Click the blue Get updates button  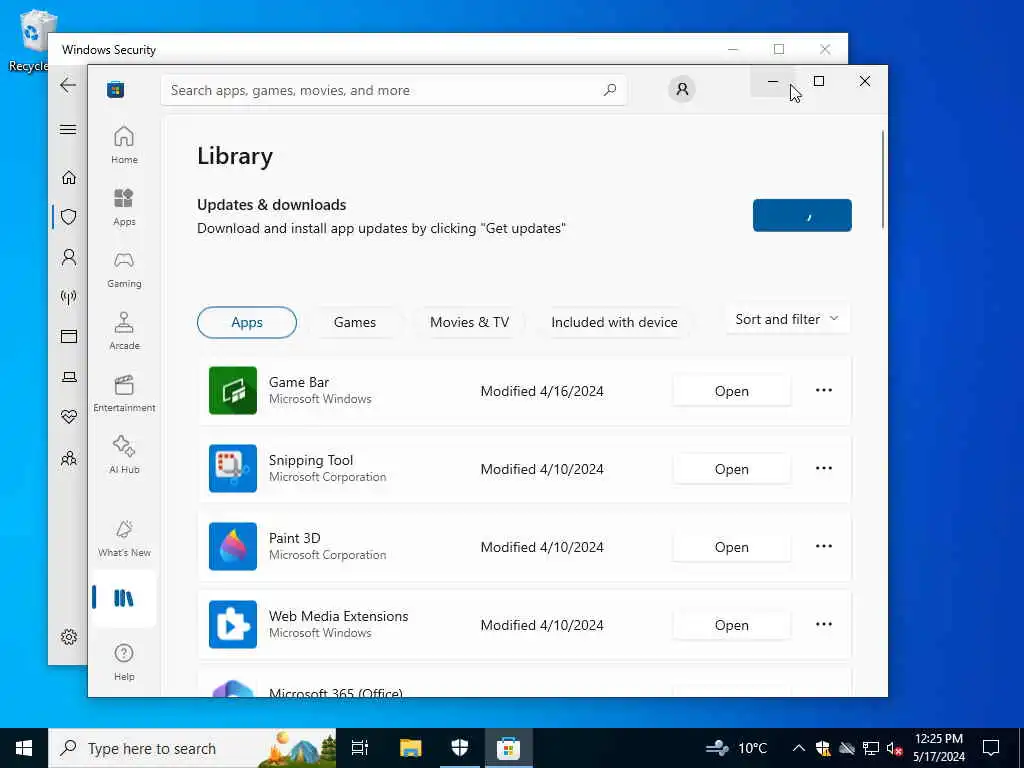pyautogui.click(x=802, y=215)
